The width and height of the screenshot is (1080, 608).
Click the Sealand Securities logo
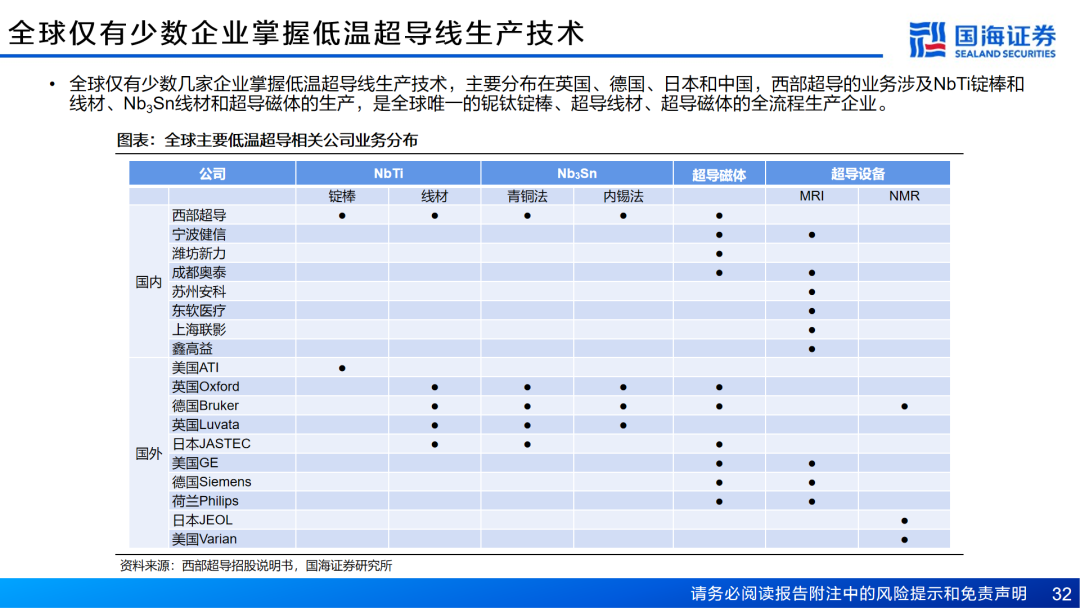tap(982, 40)
